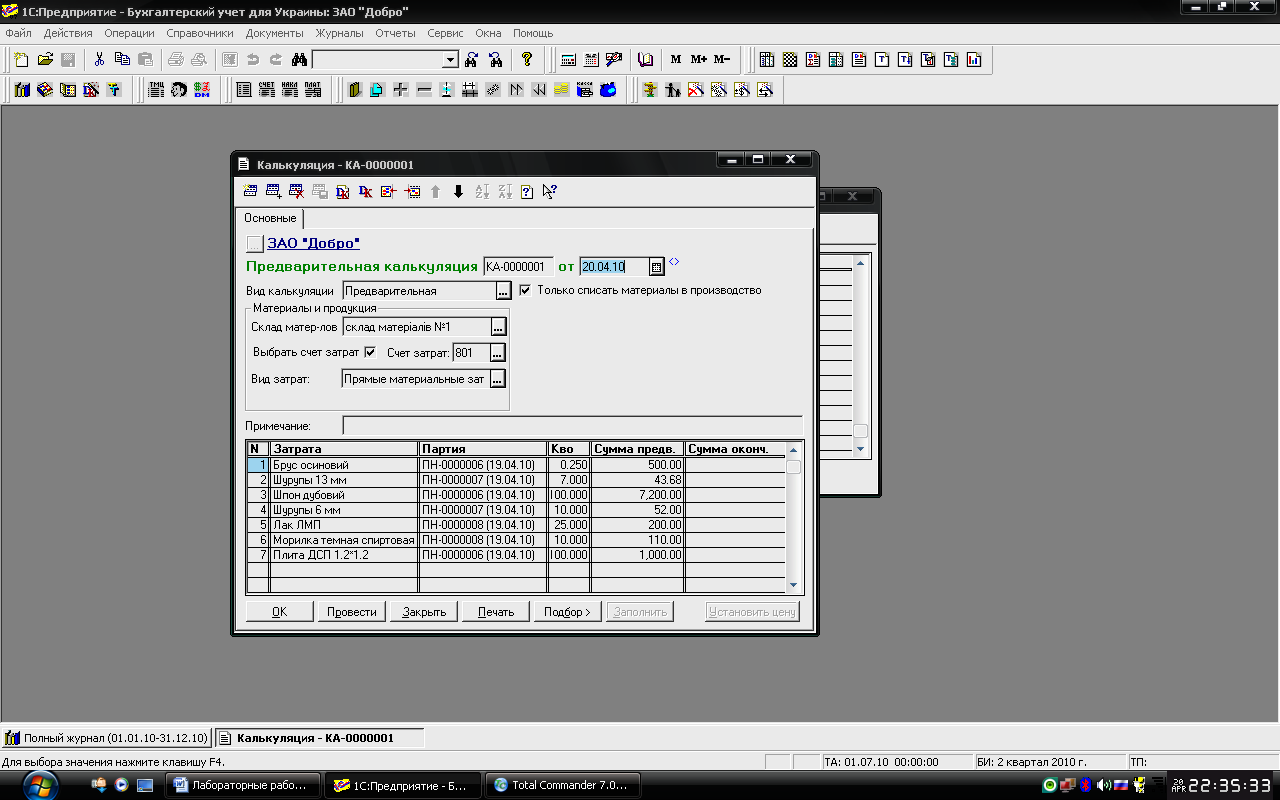
Task: Select the Лак ЛМП cell
Action: coord(344,525)
